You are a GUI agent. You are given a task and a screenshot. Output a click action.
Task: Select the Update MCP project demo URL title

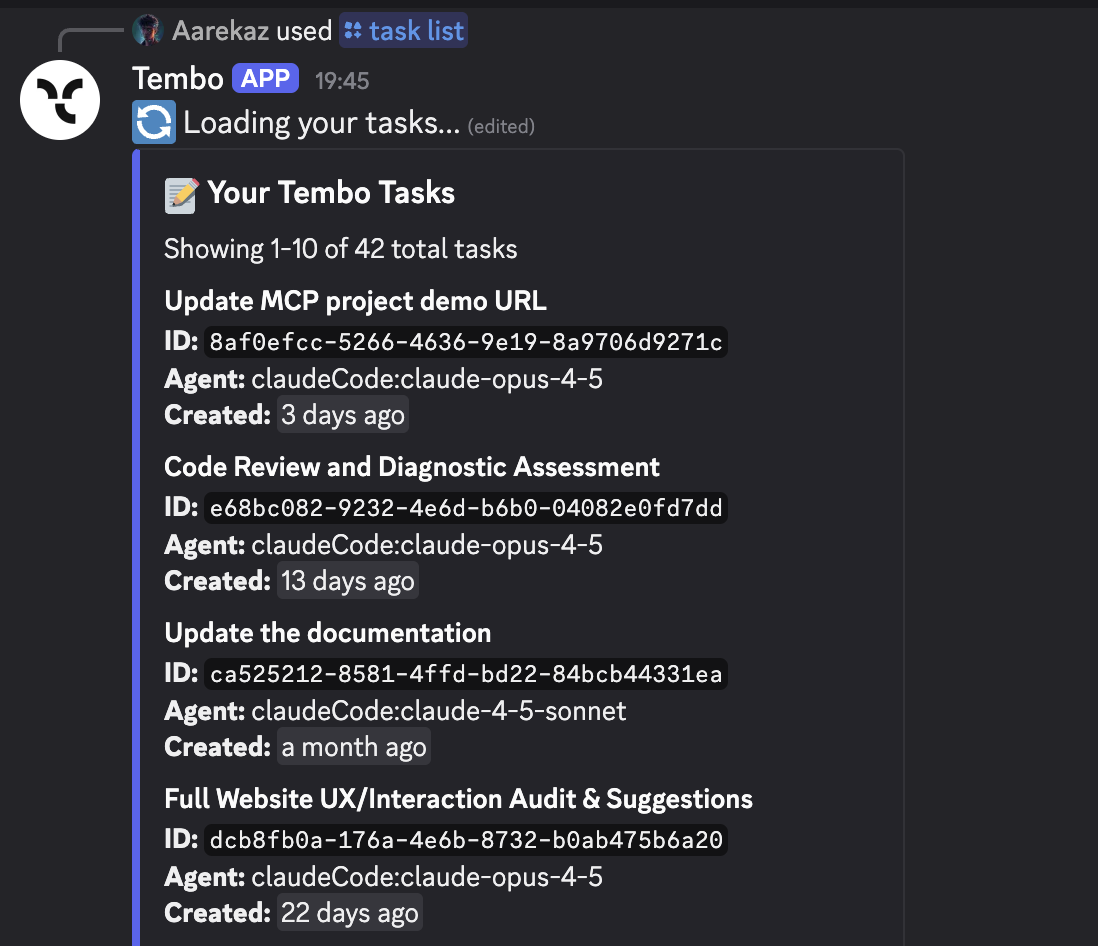[355, 301]
